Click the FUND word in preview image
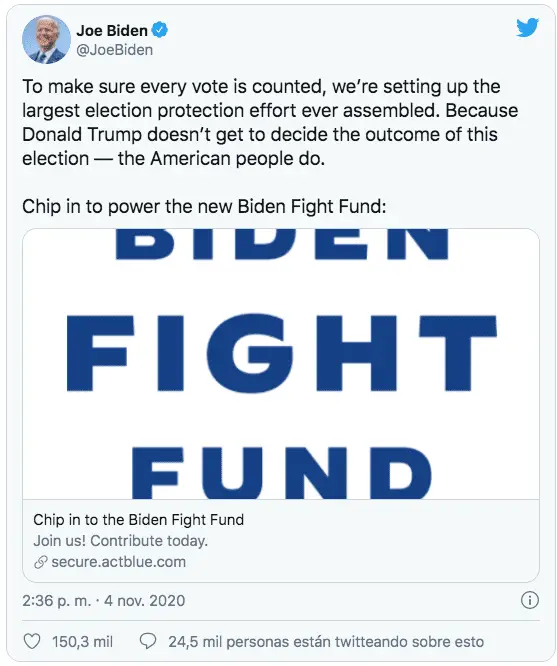The width and height of the screenshot is (557, 666). tap(282, 473)
